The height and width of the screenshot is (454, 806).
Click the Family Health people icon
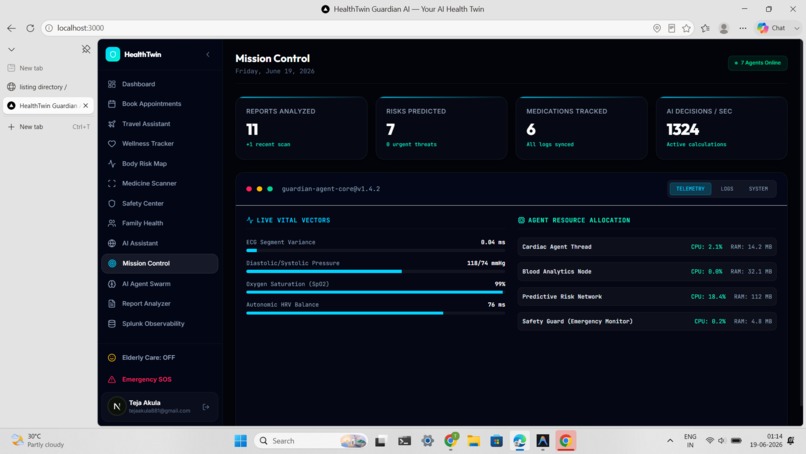[x=112, y=223]
